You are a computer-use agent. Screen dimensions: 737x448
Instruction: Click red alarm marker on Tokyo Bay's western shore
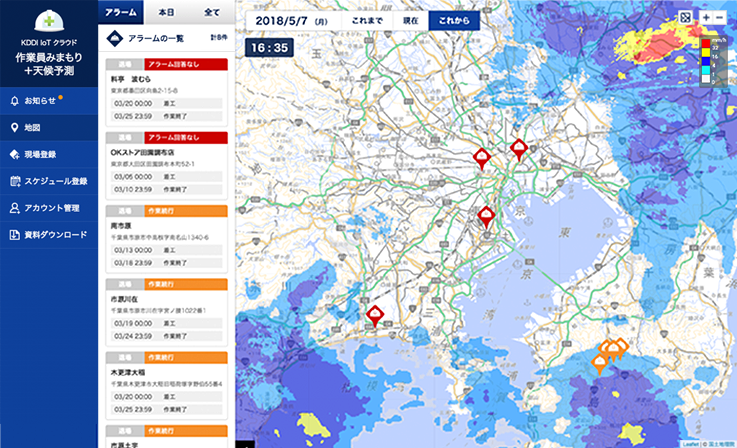coord(486,216)
